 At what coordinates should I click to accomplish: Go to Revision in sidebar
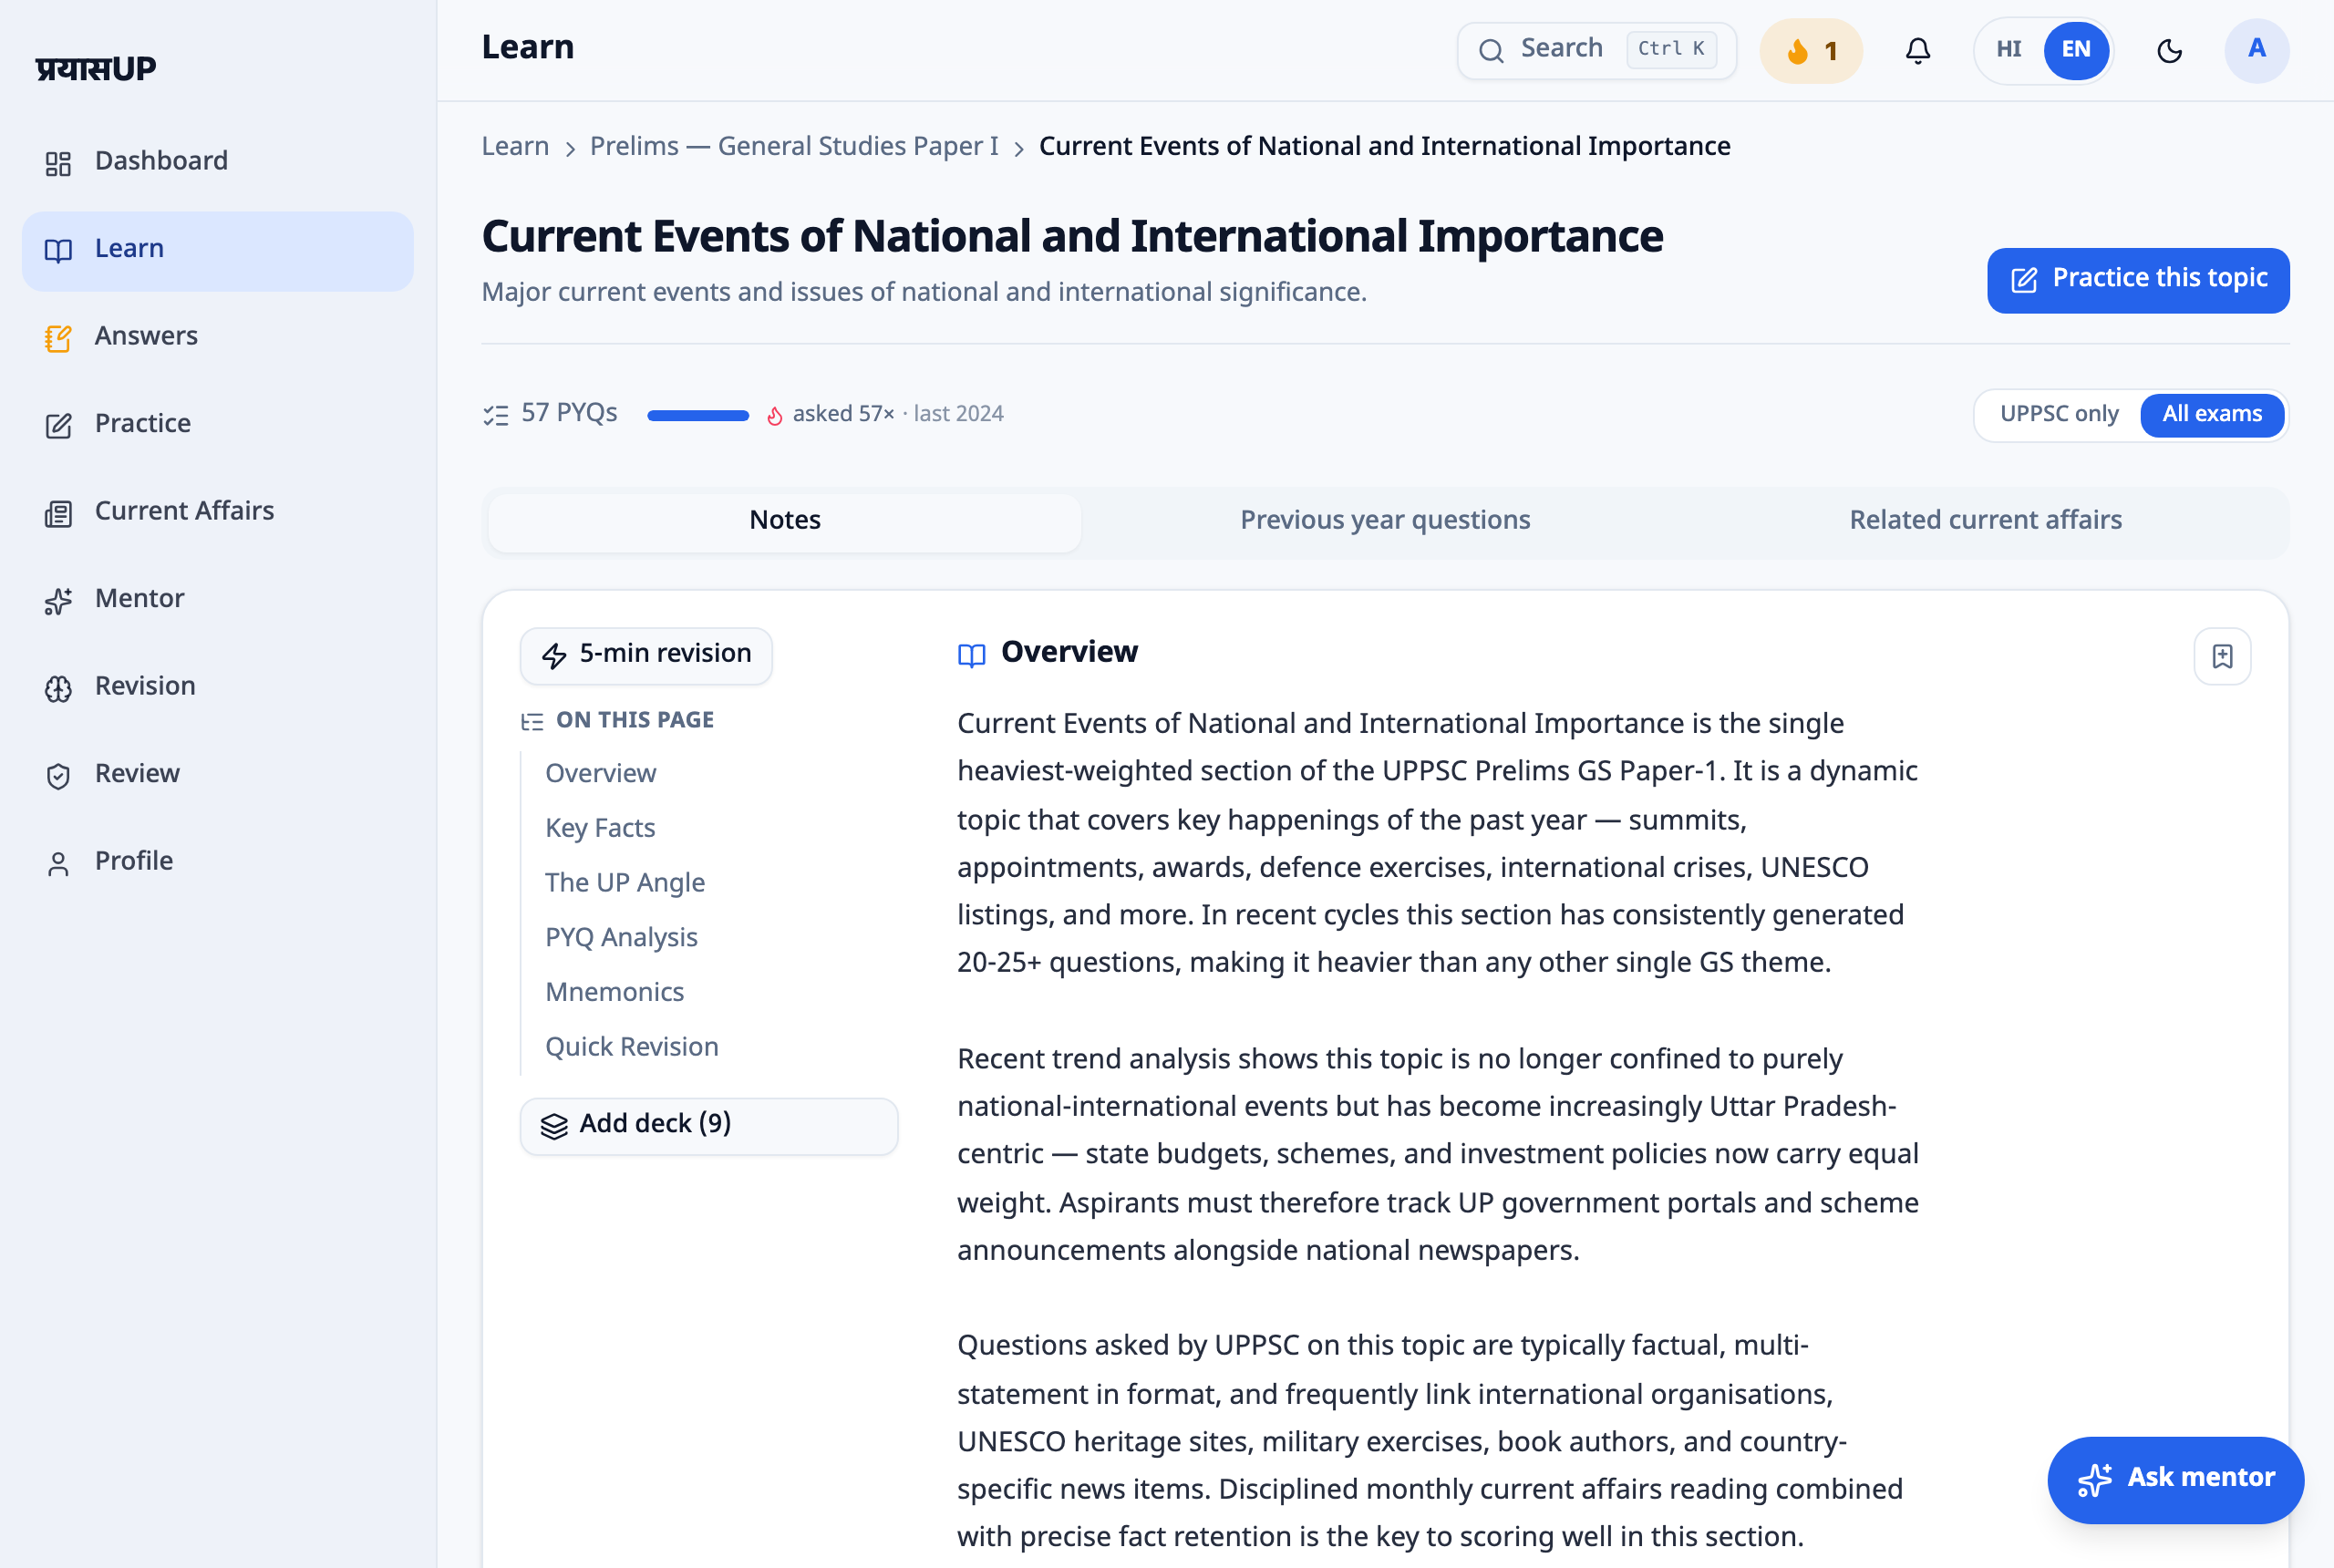[217, 687]
